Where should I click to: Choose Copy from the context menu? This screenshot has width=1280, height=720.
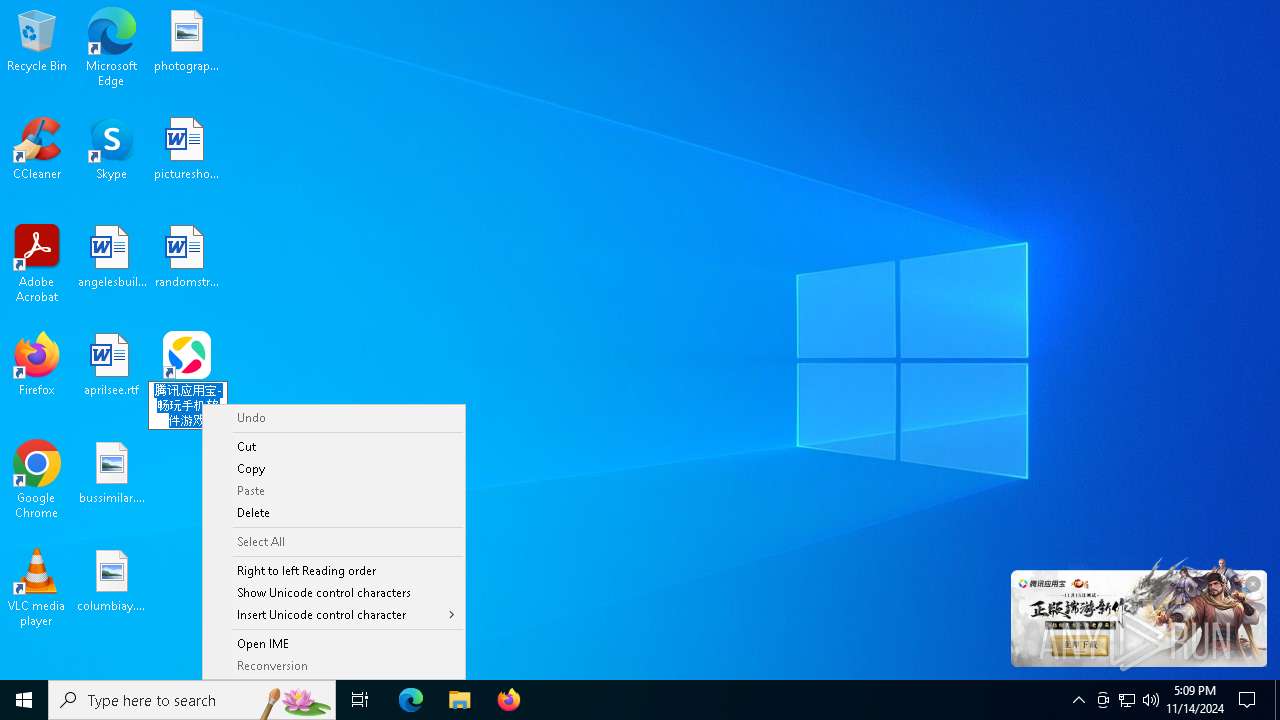click(x=334, y=469)
